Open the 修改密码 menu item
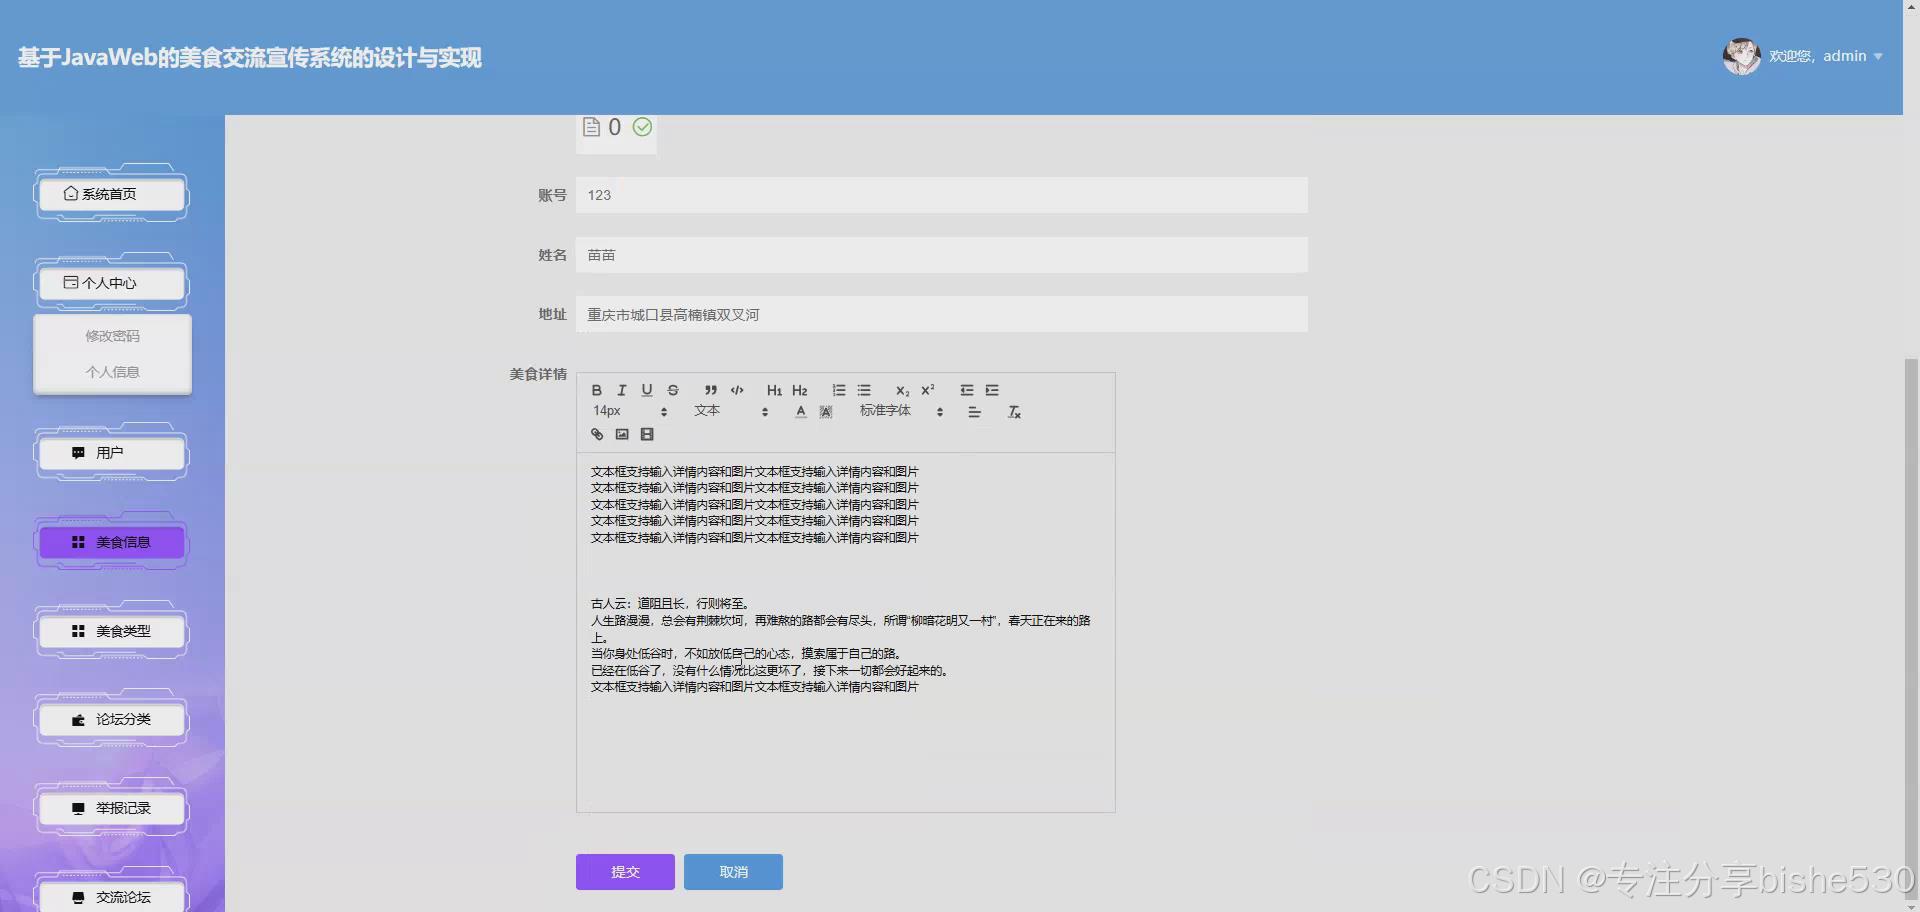 coord(112,336)
